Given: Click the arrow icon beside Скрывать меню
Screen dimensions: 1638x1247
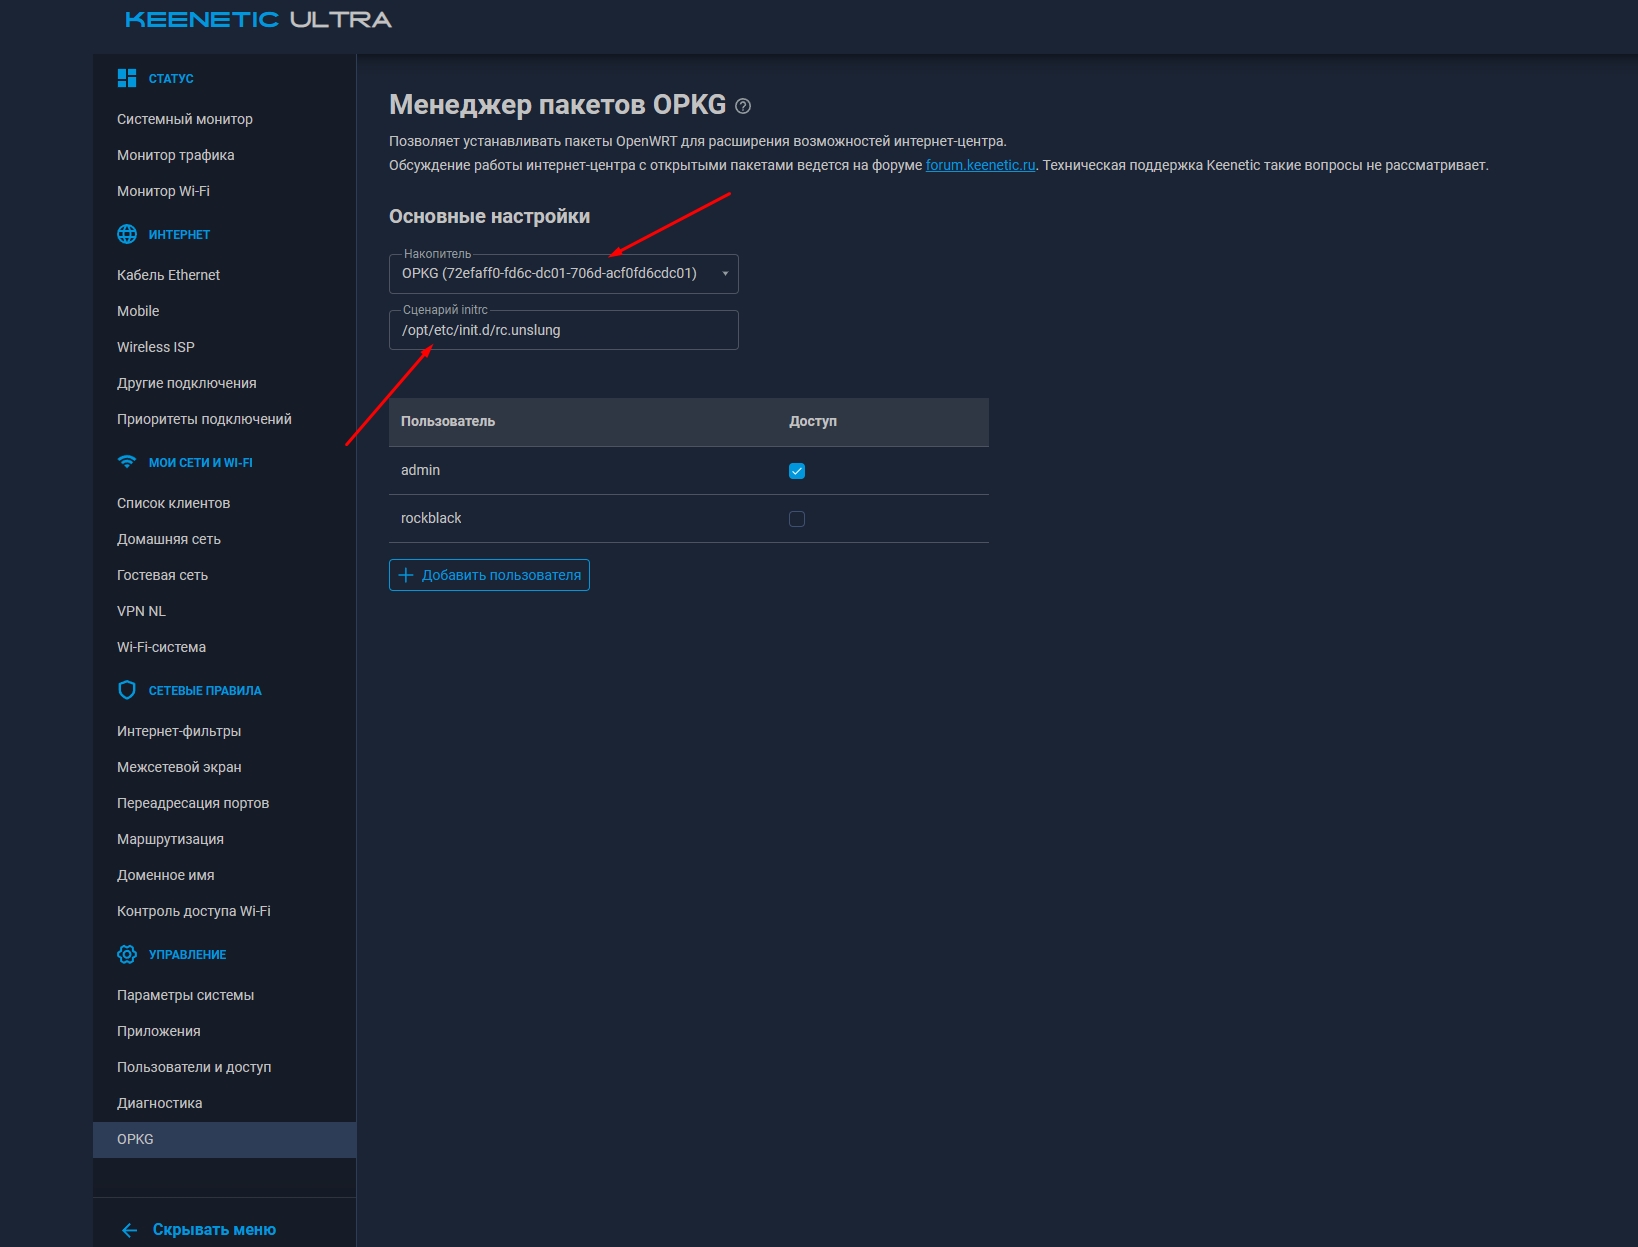Looking at the screenshot, I should click(x=129, y=1229).
